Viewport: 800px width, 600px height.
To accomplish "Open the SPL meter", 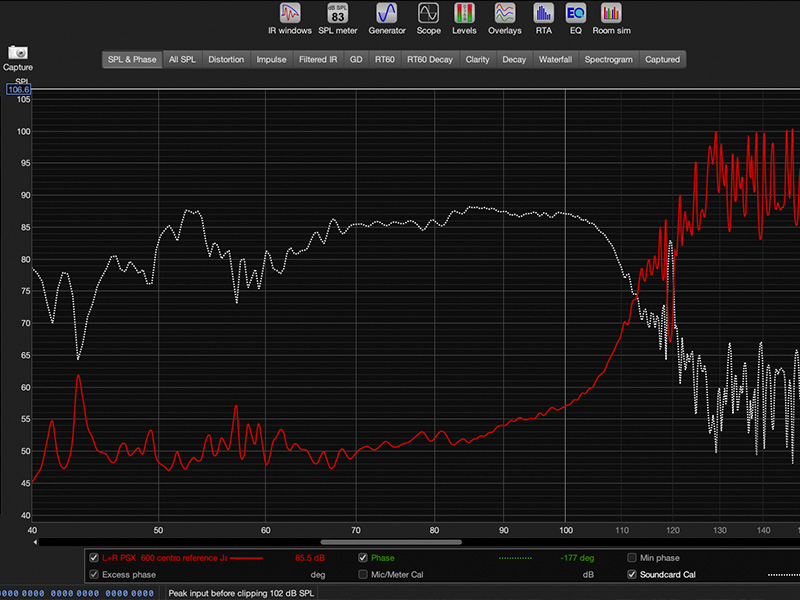I will click(337, 14).
